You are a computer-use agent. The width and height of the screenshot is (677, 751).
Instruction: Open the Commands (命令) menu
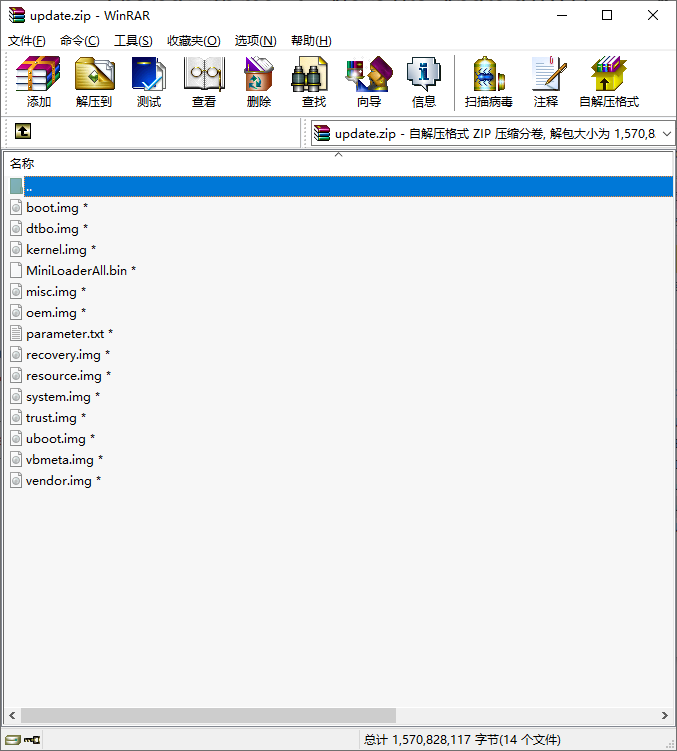pyautogui.click(x=80, y=41)
